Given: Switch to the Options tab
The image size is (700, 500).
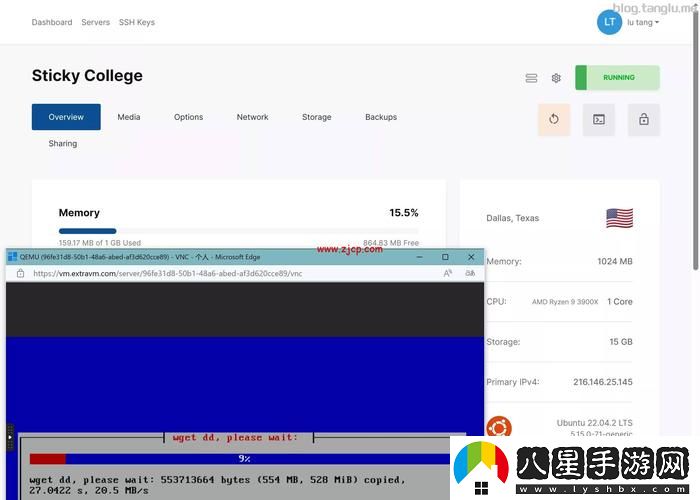Looking at the screenshot, I should click(188, 117).
